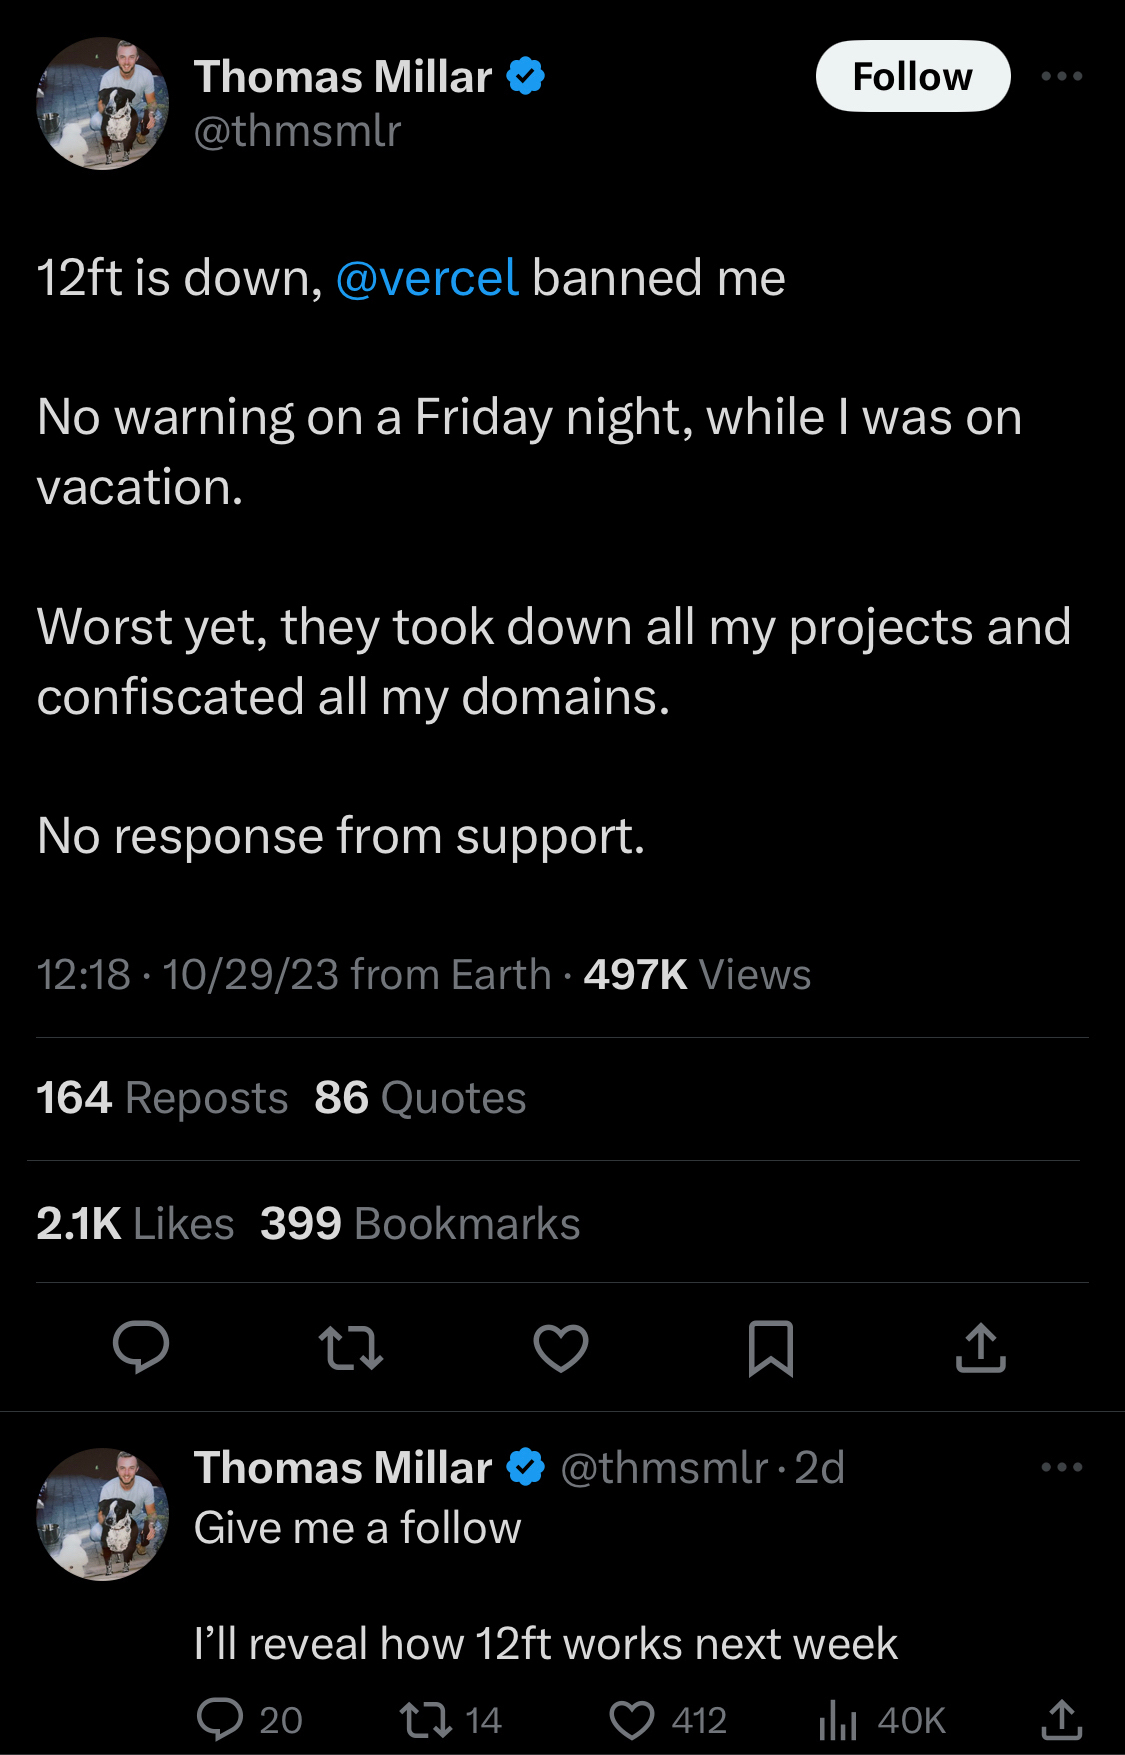Open more options for reply tweet
Viewport: 1125px width, 1755px height.
coord(1061,1467)
